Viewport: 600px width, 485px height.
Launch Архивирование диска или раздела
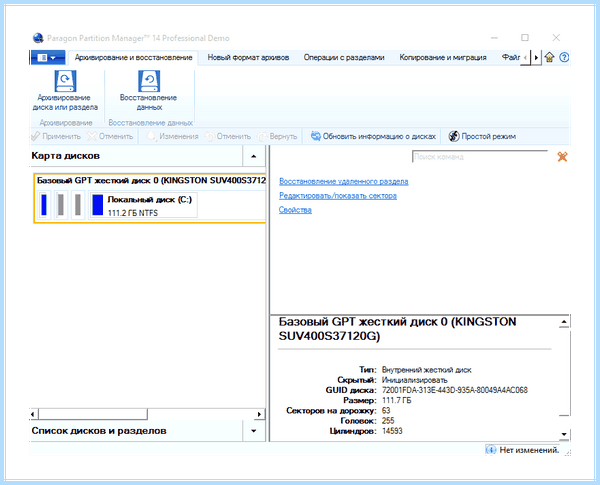[x=65, y=91]
